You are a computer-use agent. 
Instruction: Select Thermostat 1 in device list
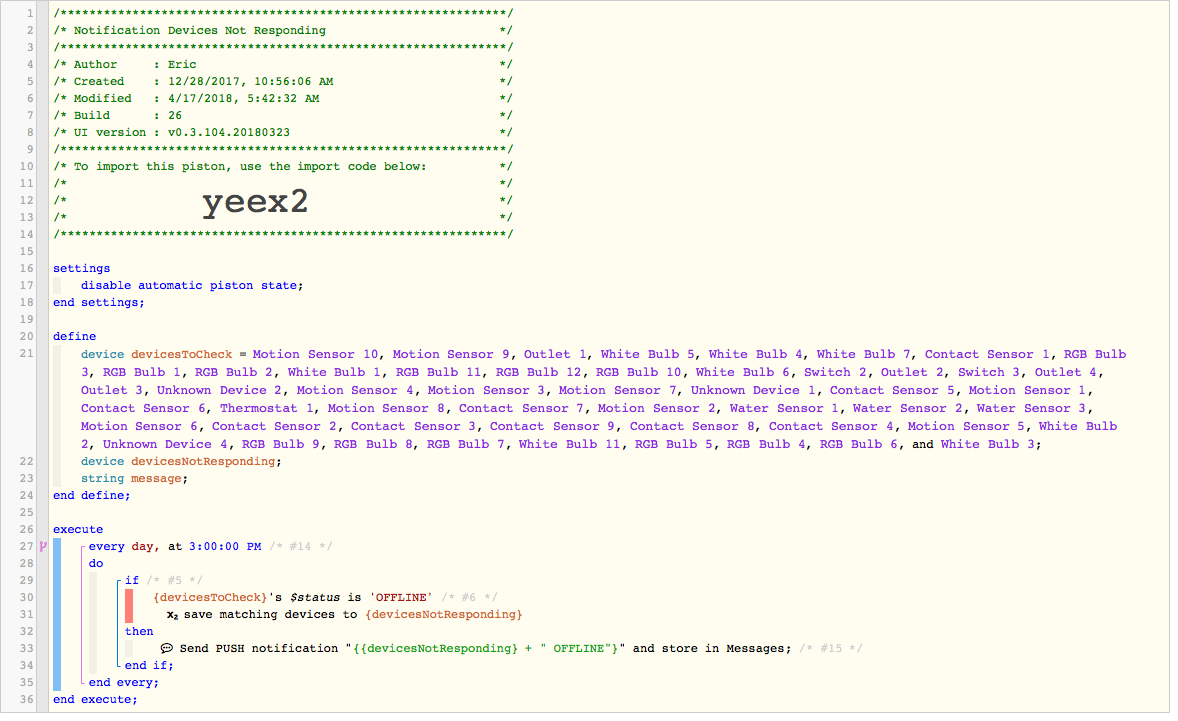click(267, 409)
